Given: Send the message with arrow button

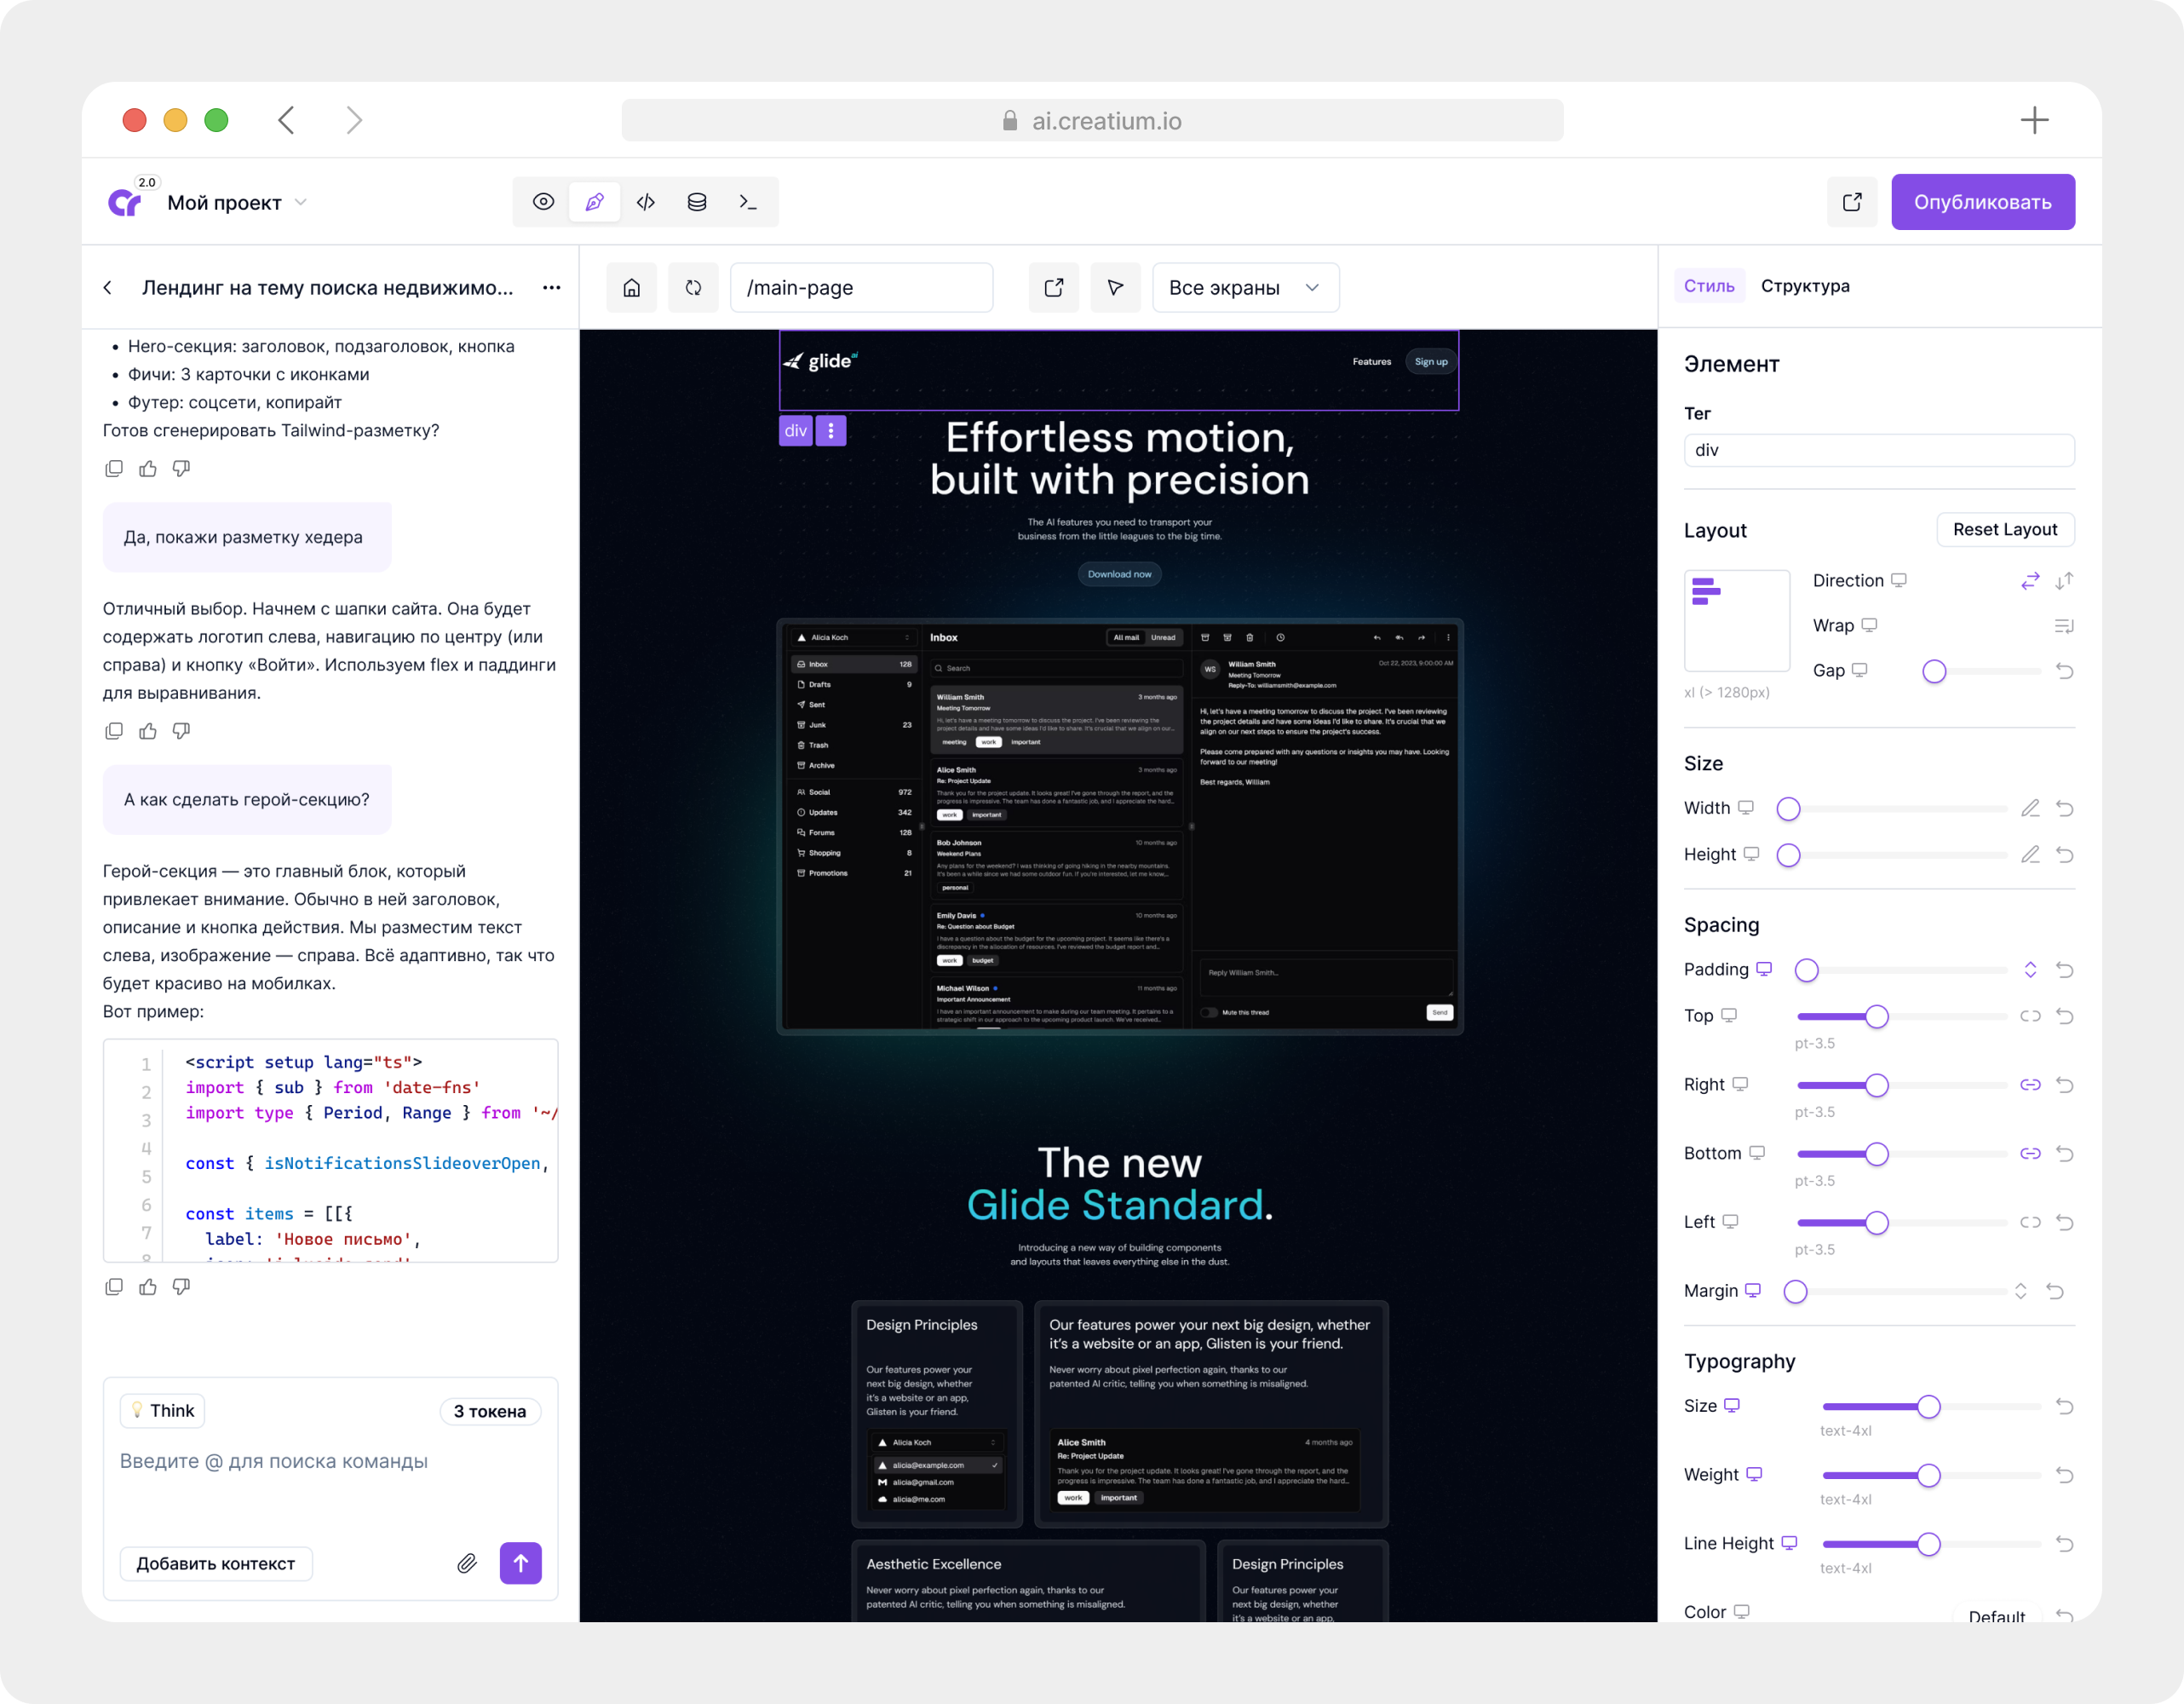Looking at the screenshot, I should coord(521,1563).
